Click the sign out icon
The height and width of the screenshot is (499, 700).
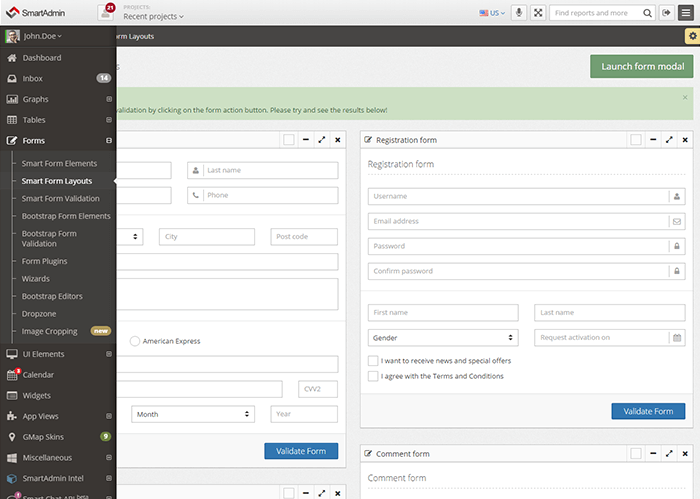tap(667, 13)
